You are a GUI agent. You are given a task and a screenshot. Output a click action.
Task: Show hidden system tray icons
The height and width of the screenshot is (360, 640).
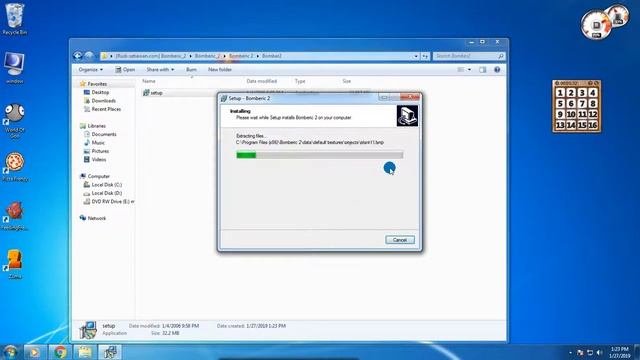click(570, 352)
